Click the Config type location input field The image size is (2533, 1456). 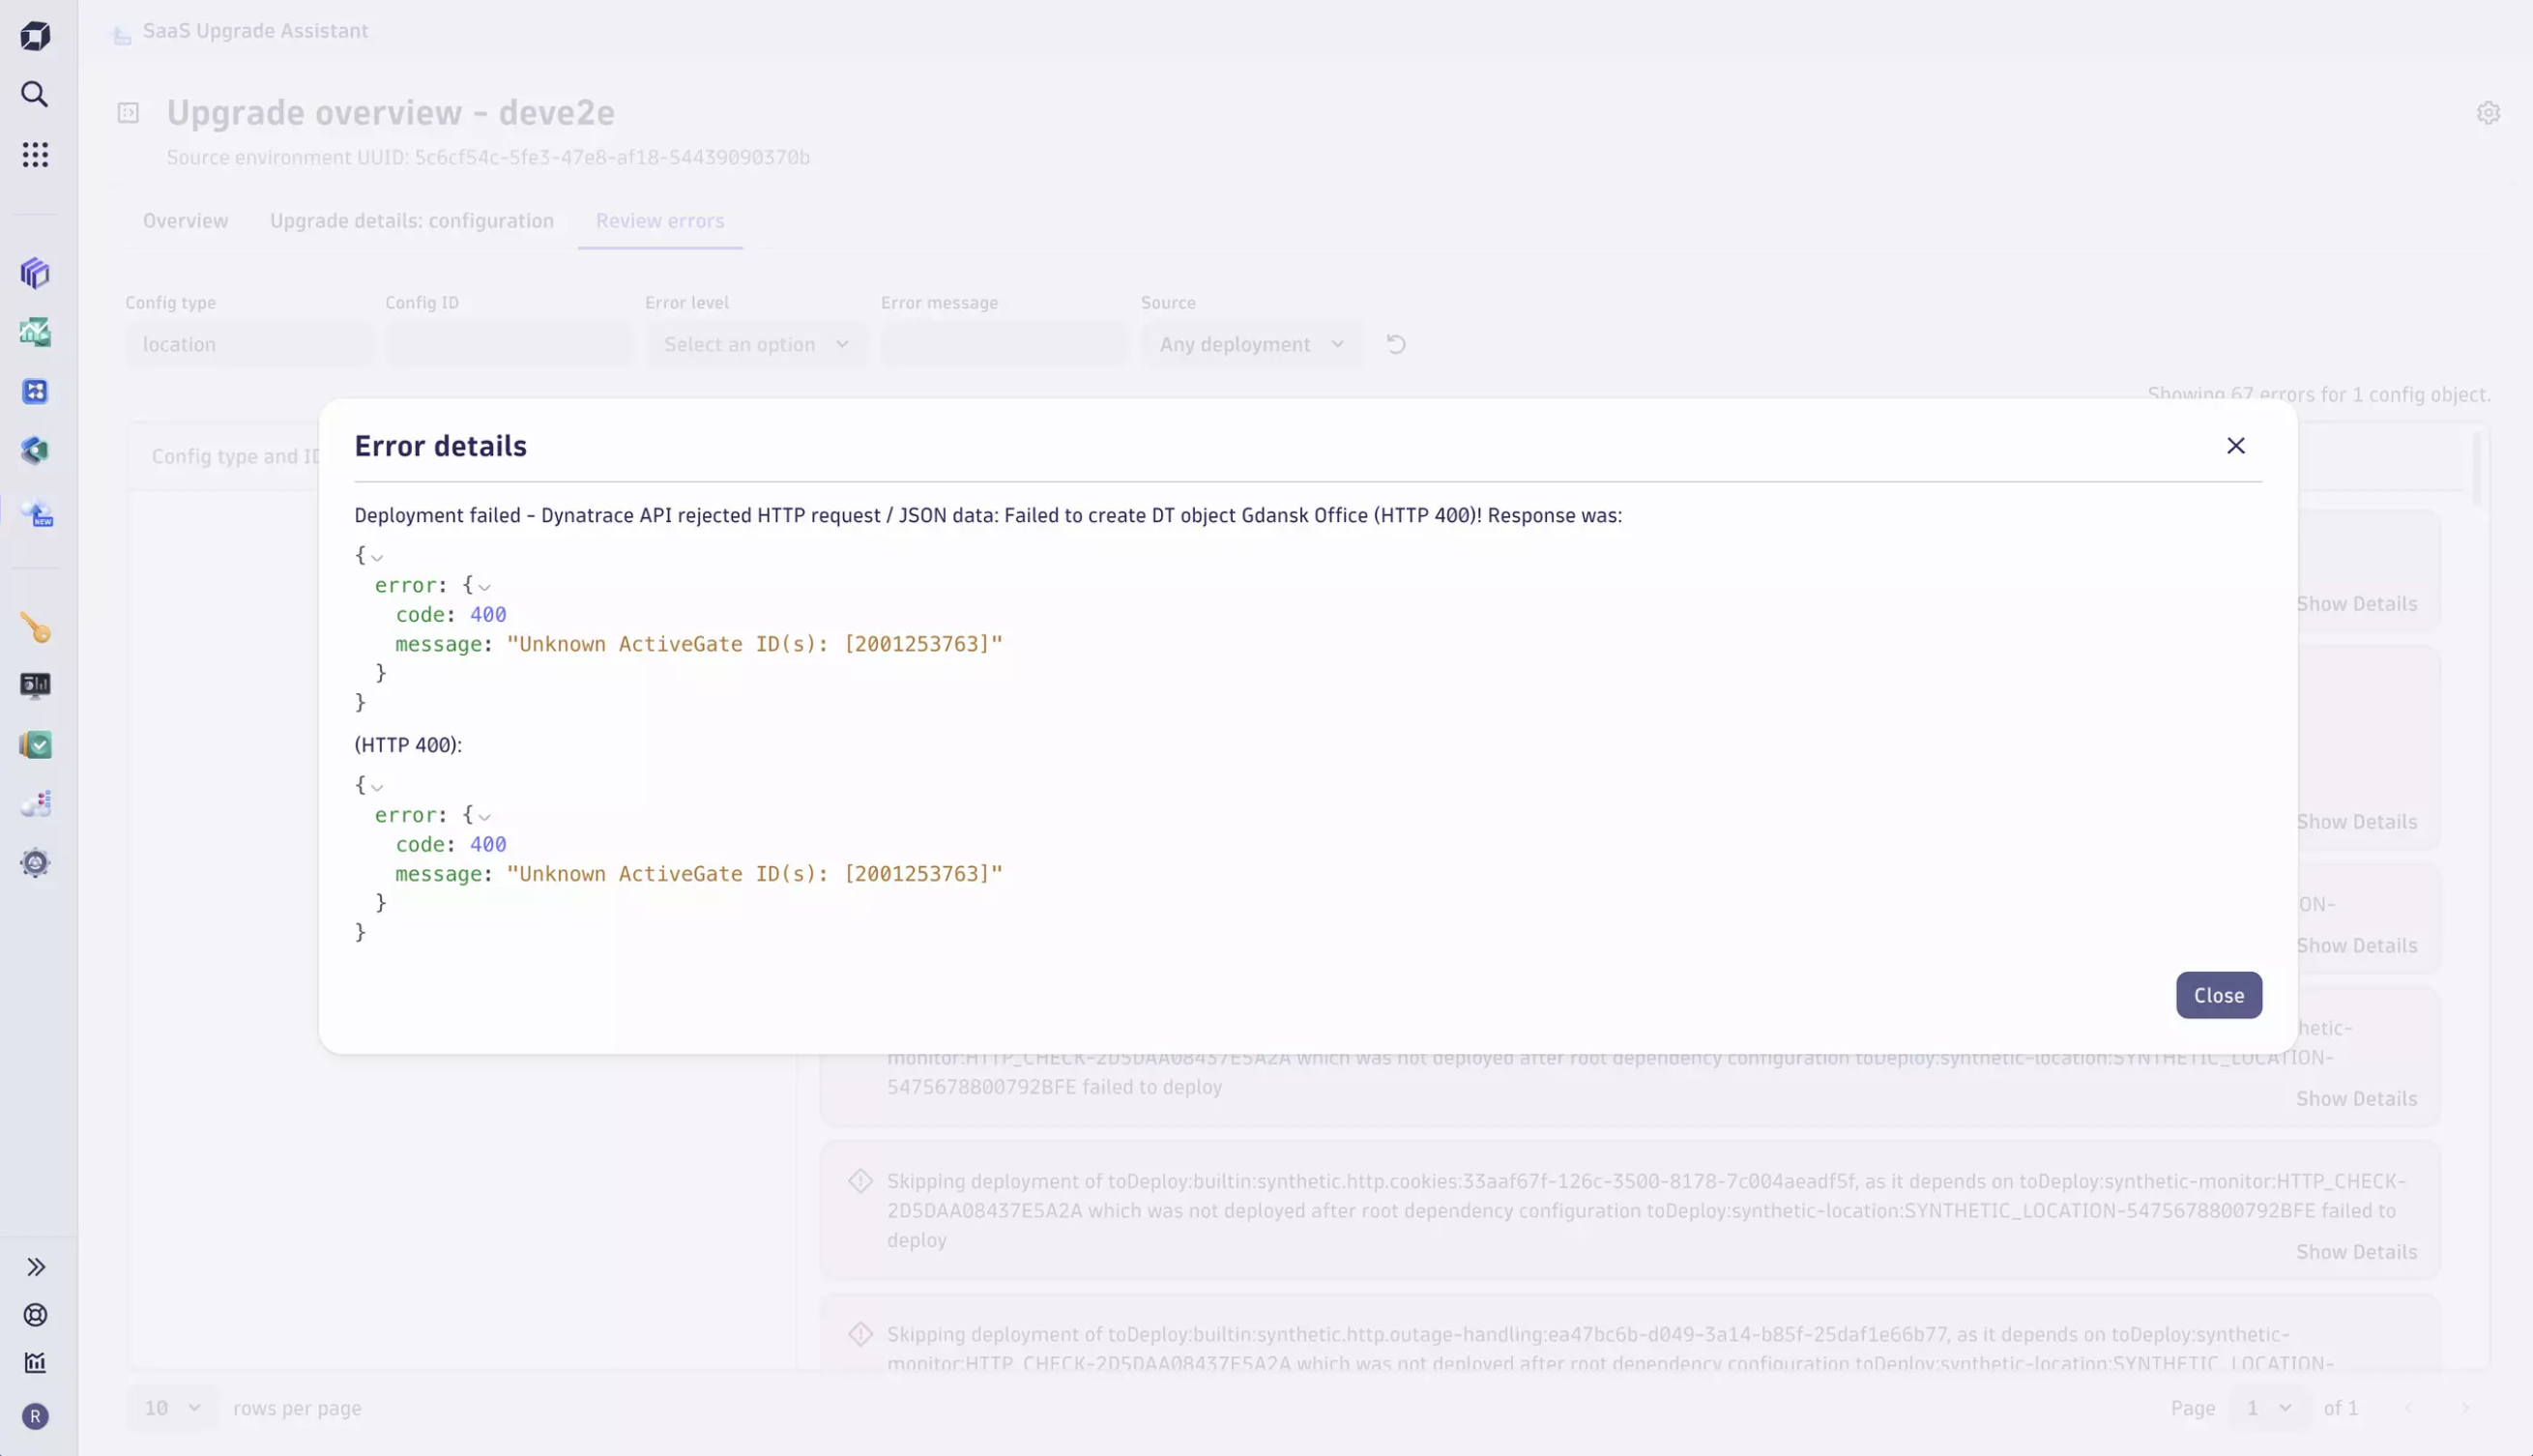[x=249, y=344]
